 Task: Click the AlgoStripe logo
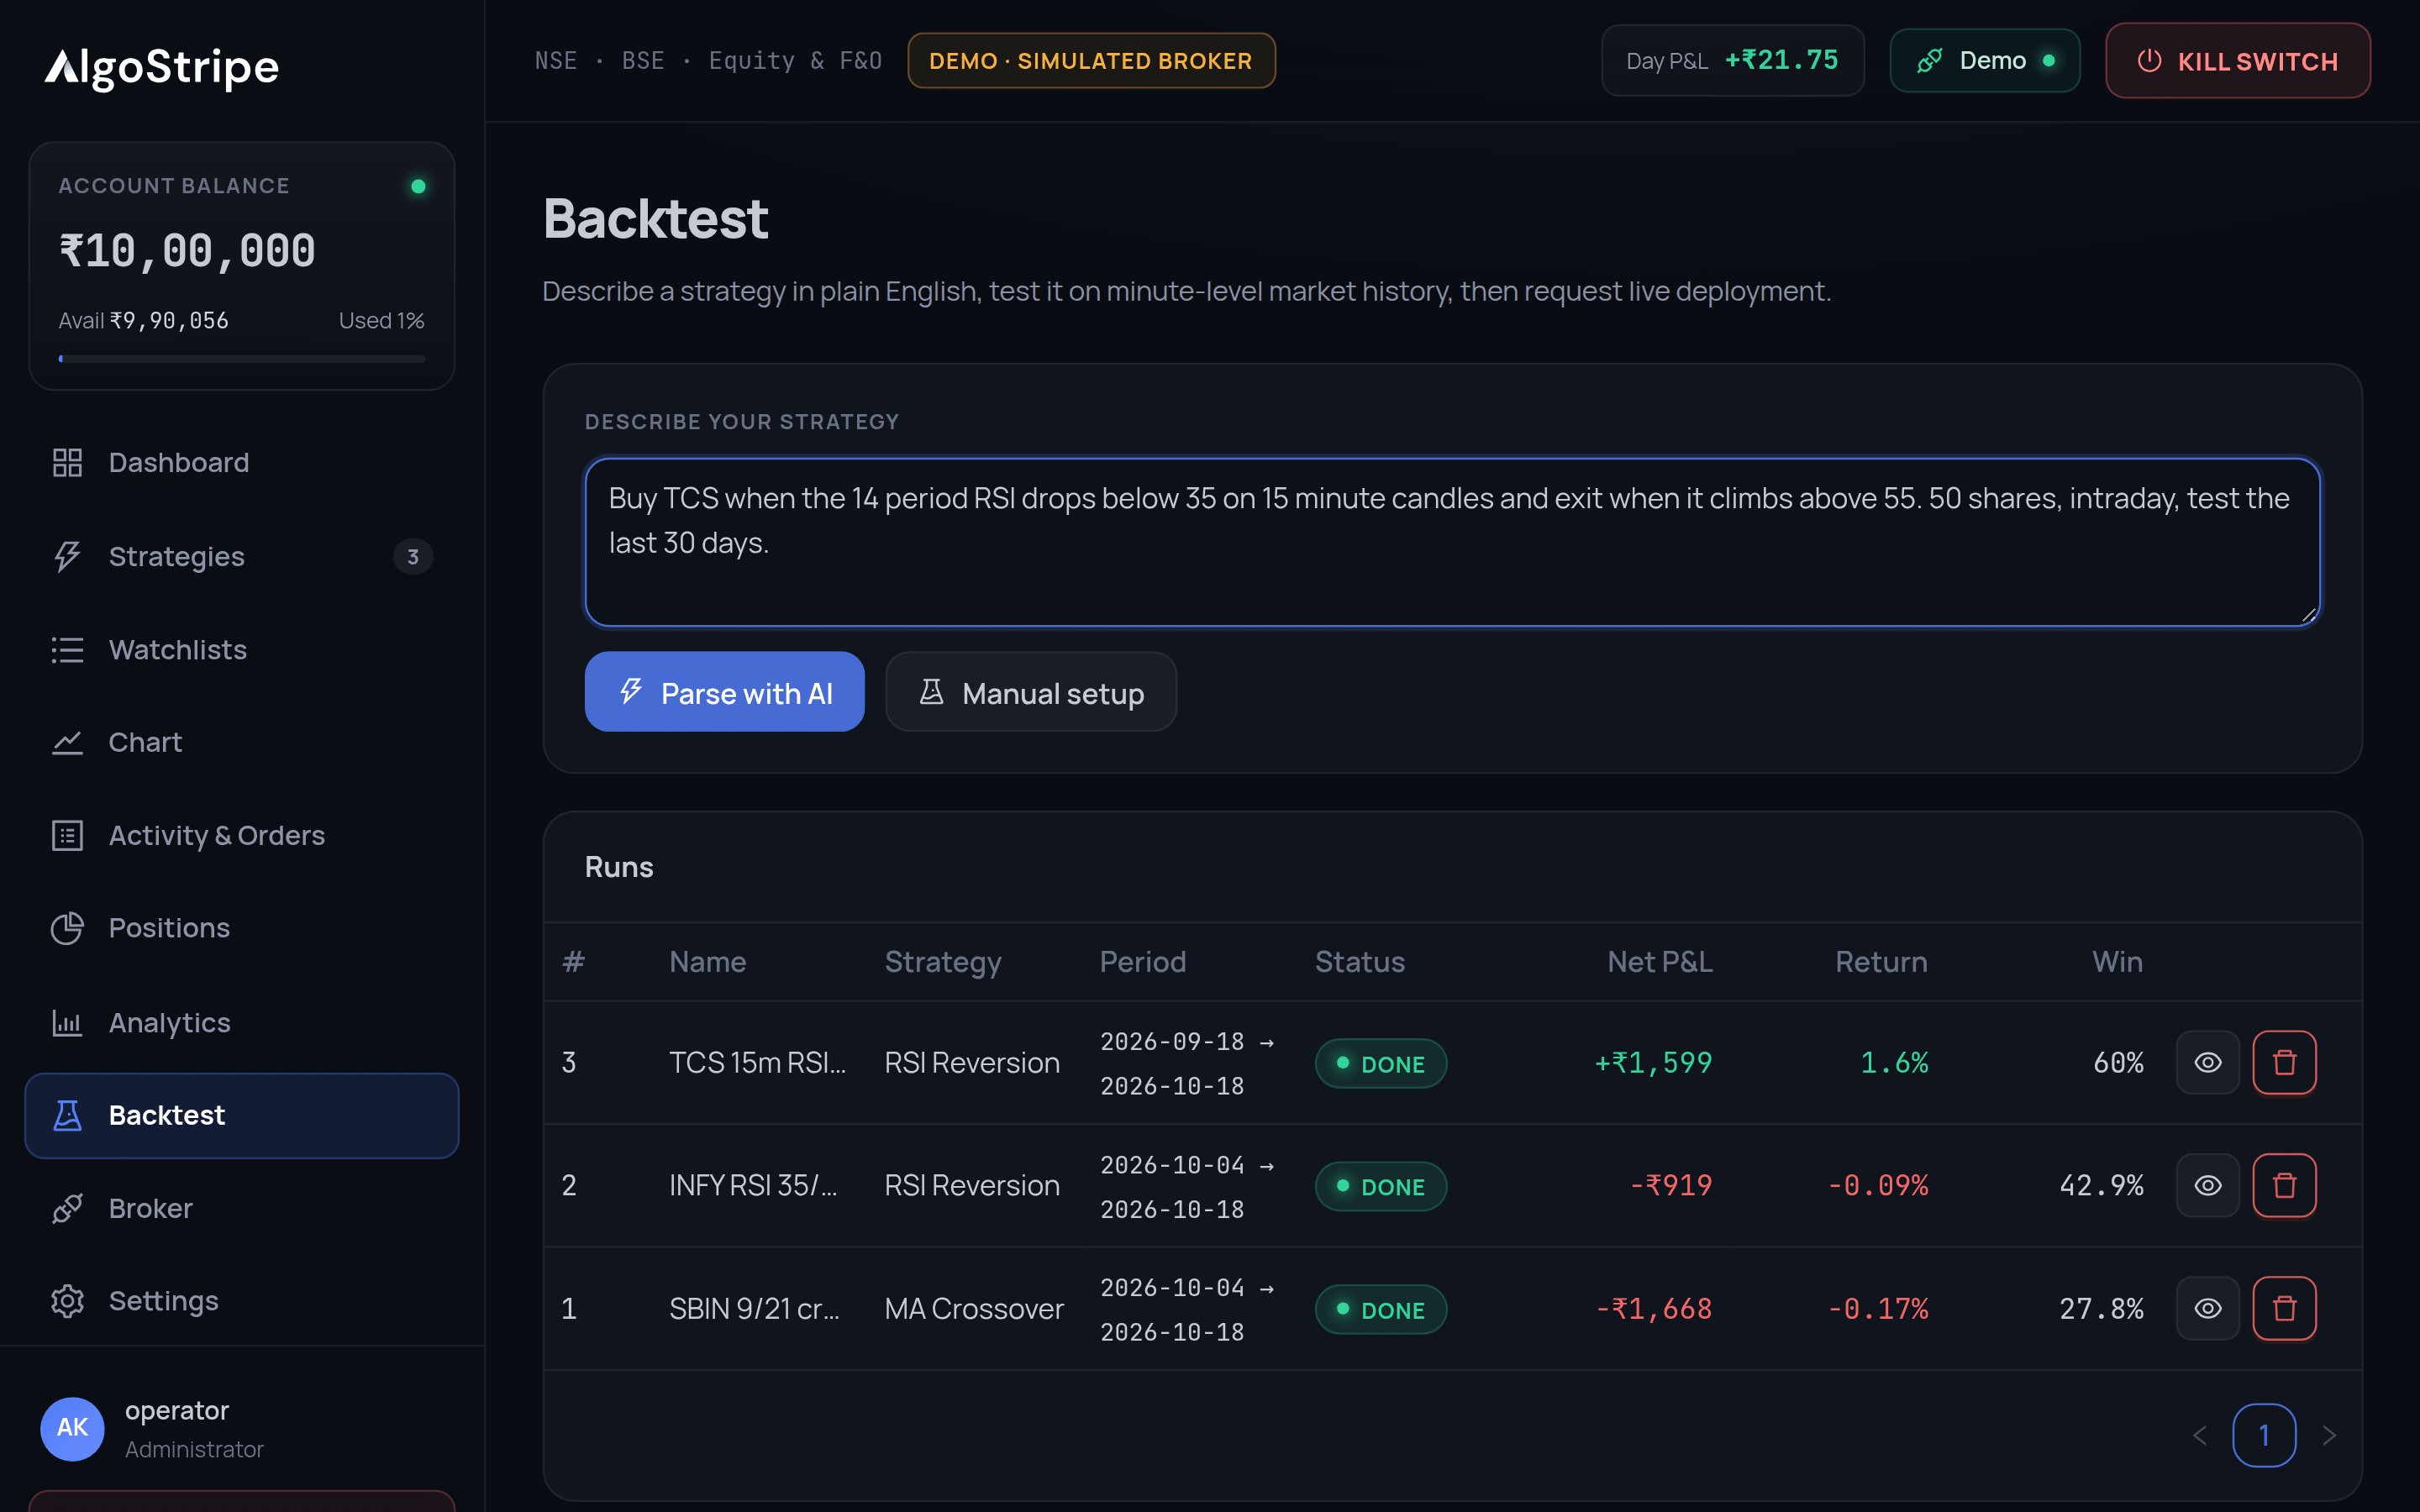162,67
